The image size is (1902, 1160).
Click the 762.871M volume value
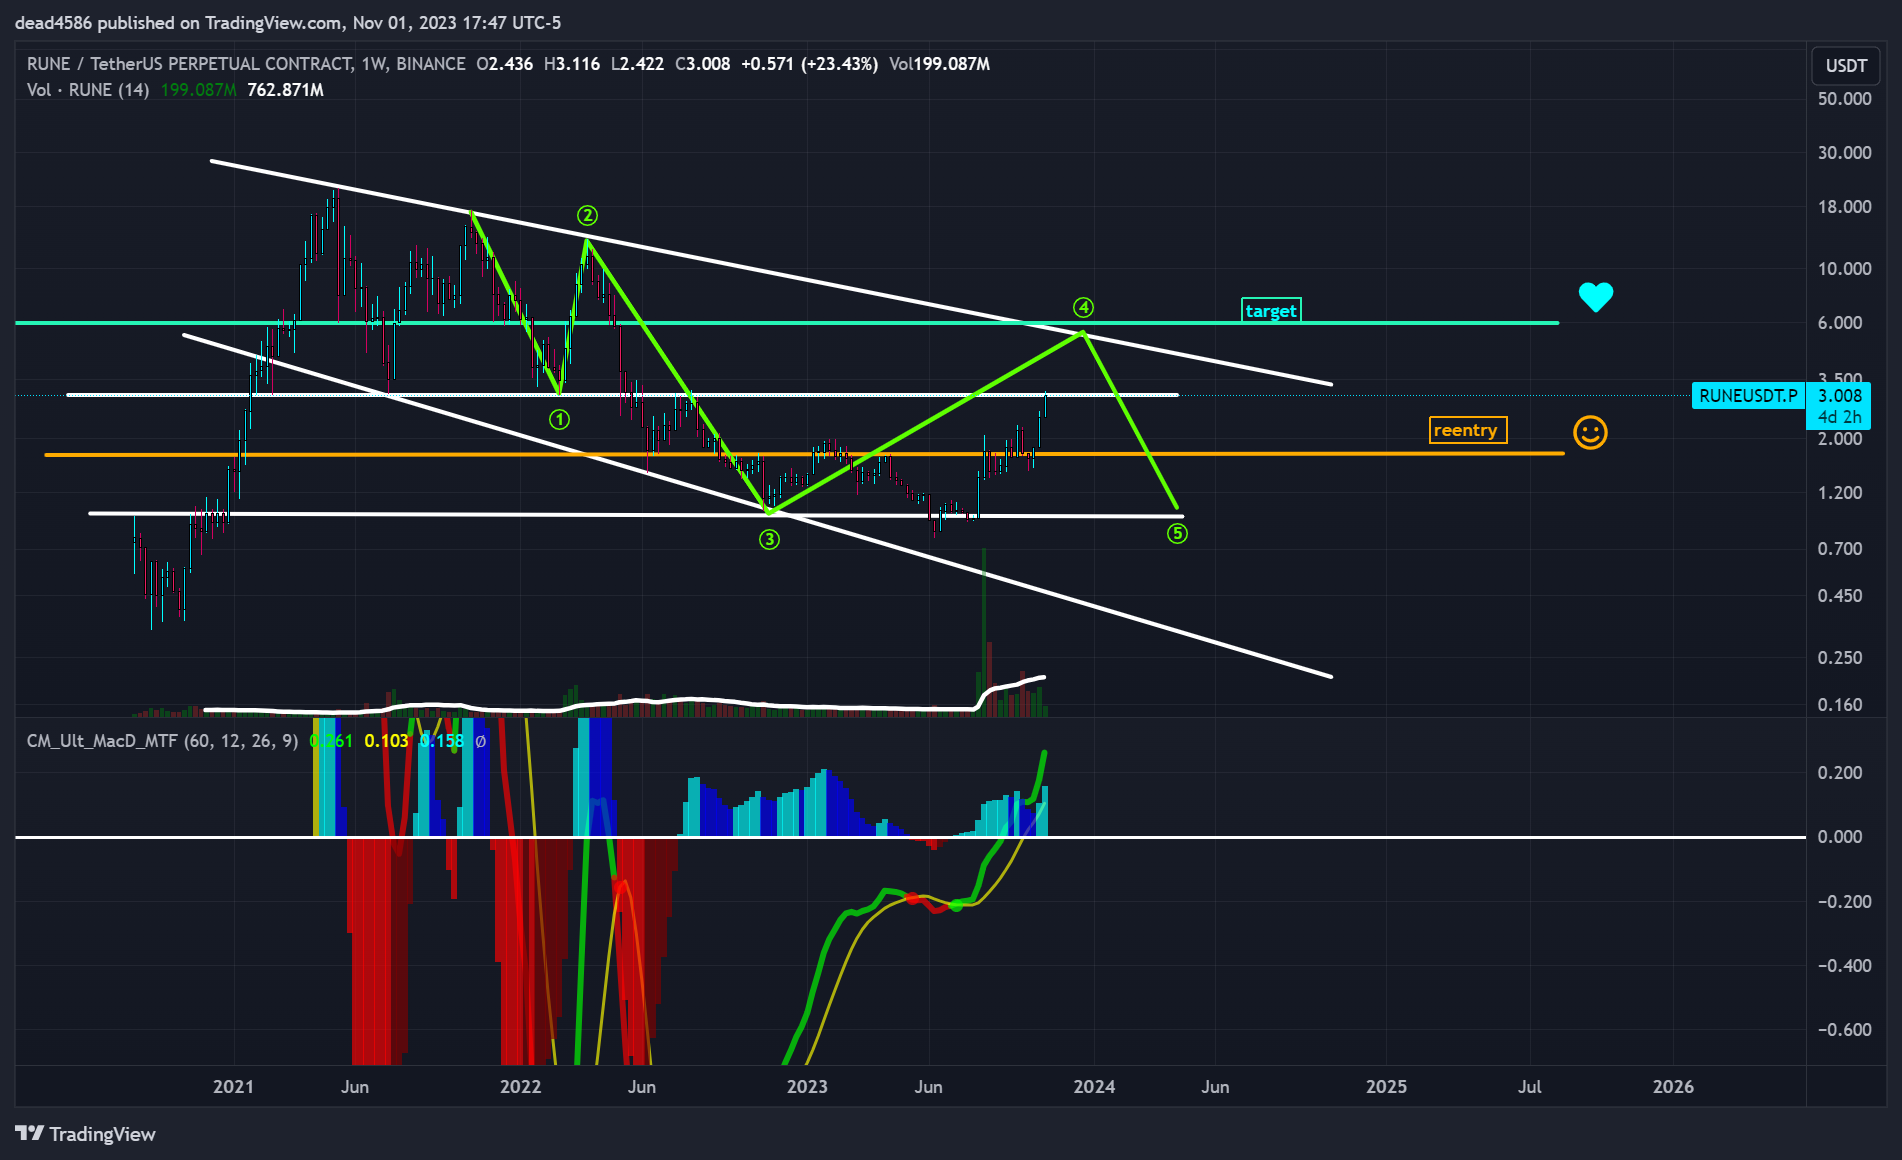[285, 90]
